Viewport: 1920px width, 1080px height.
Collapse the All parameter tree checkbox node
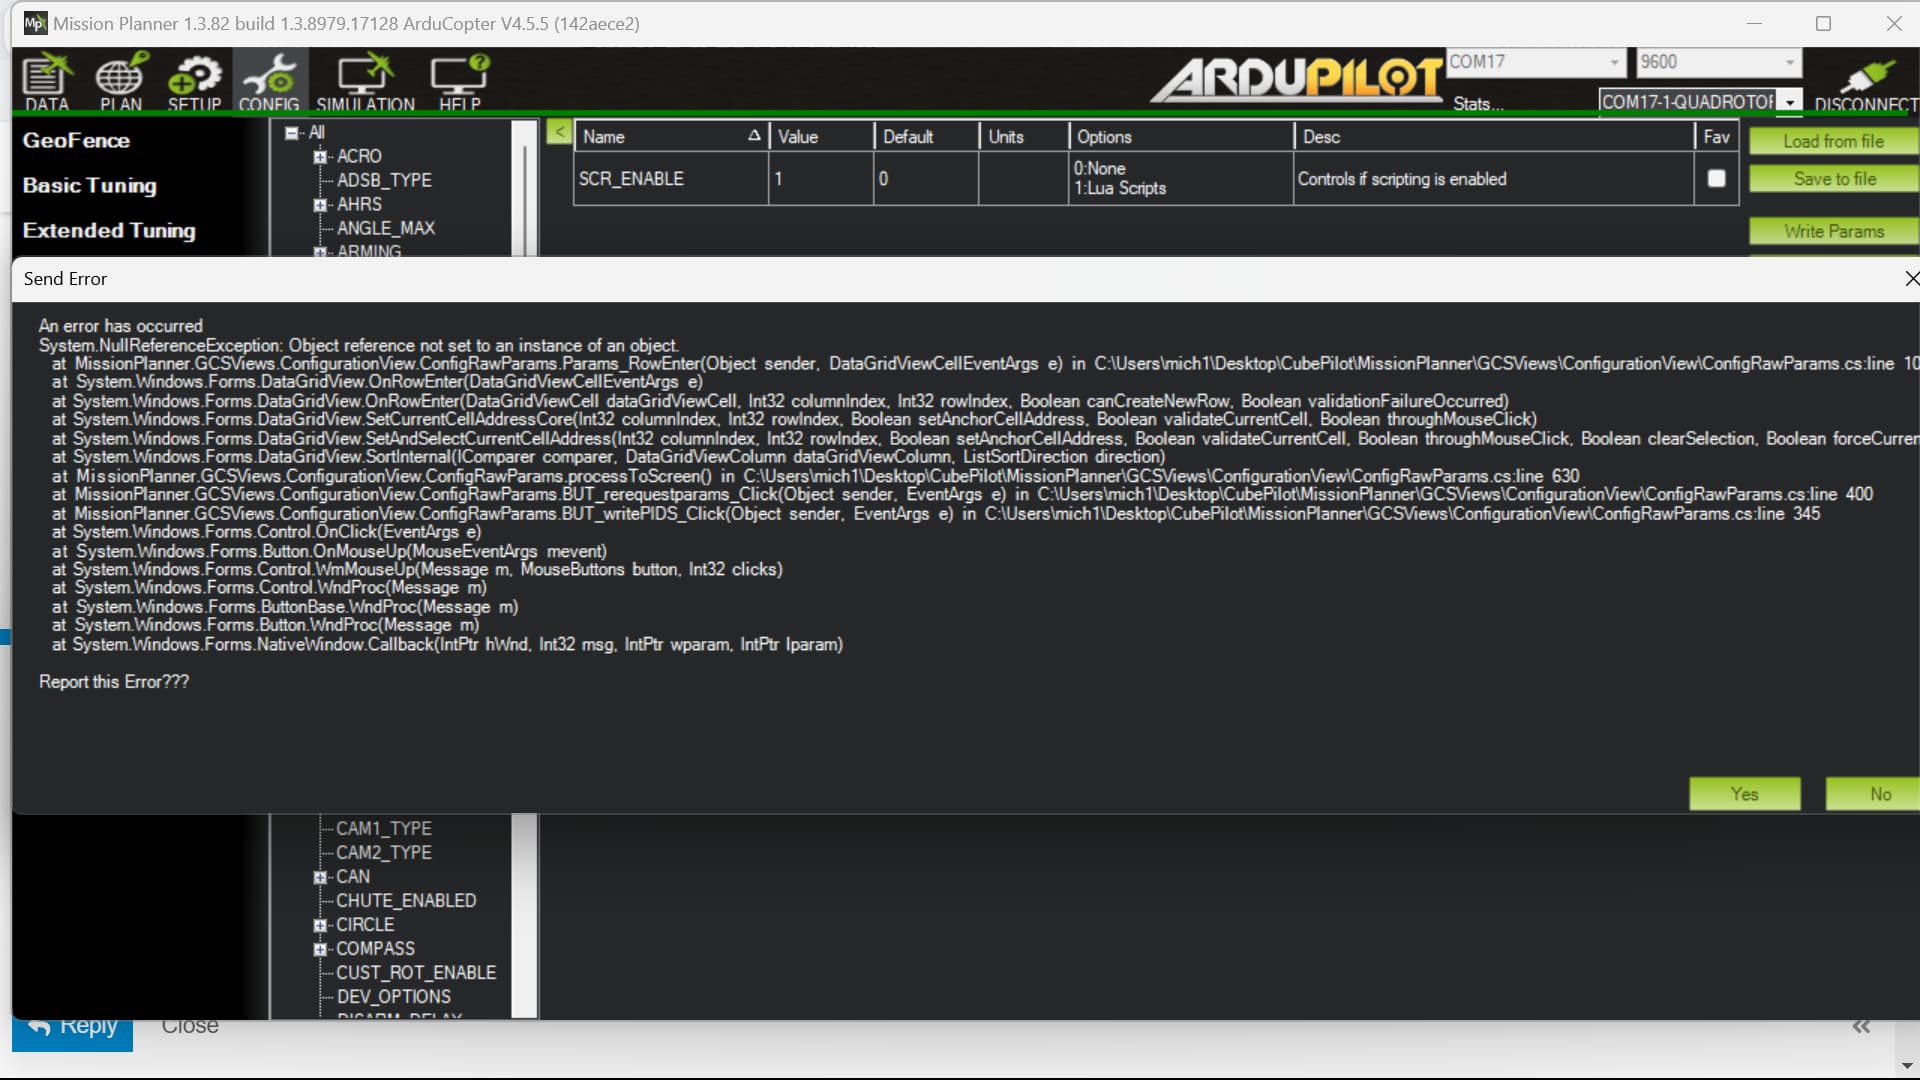(291, 131)
